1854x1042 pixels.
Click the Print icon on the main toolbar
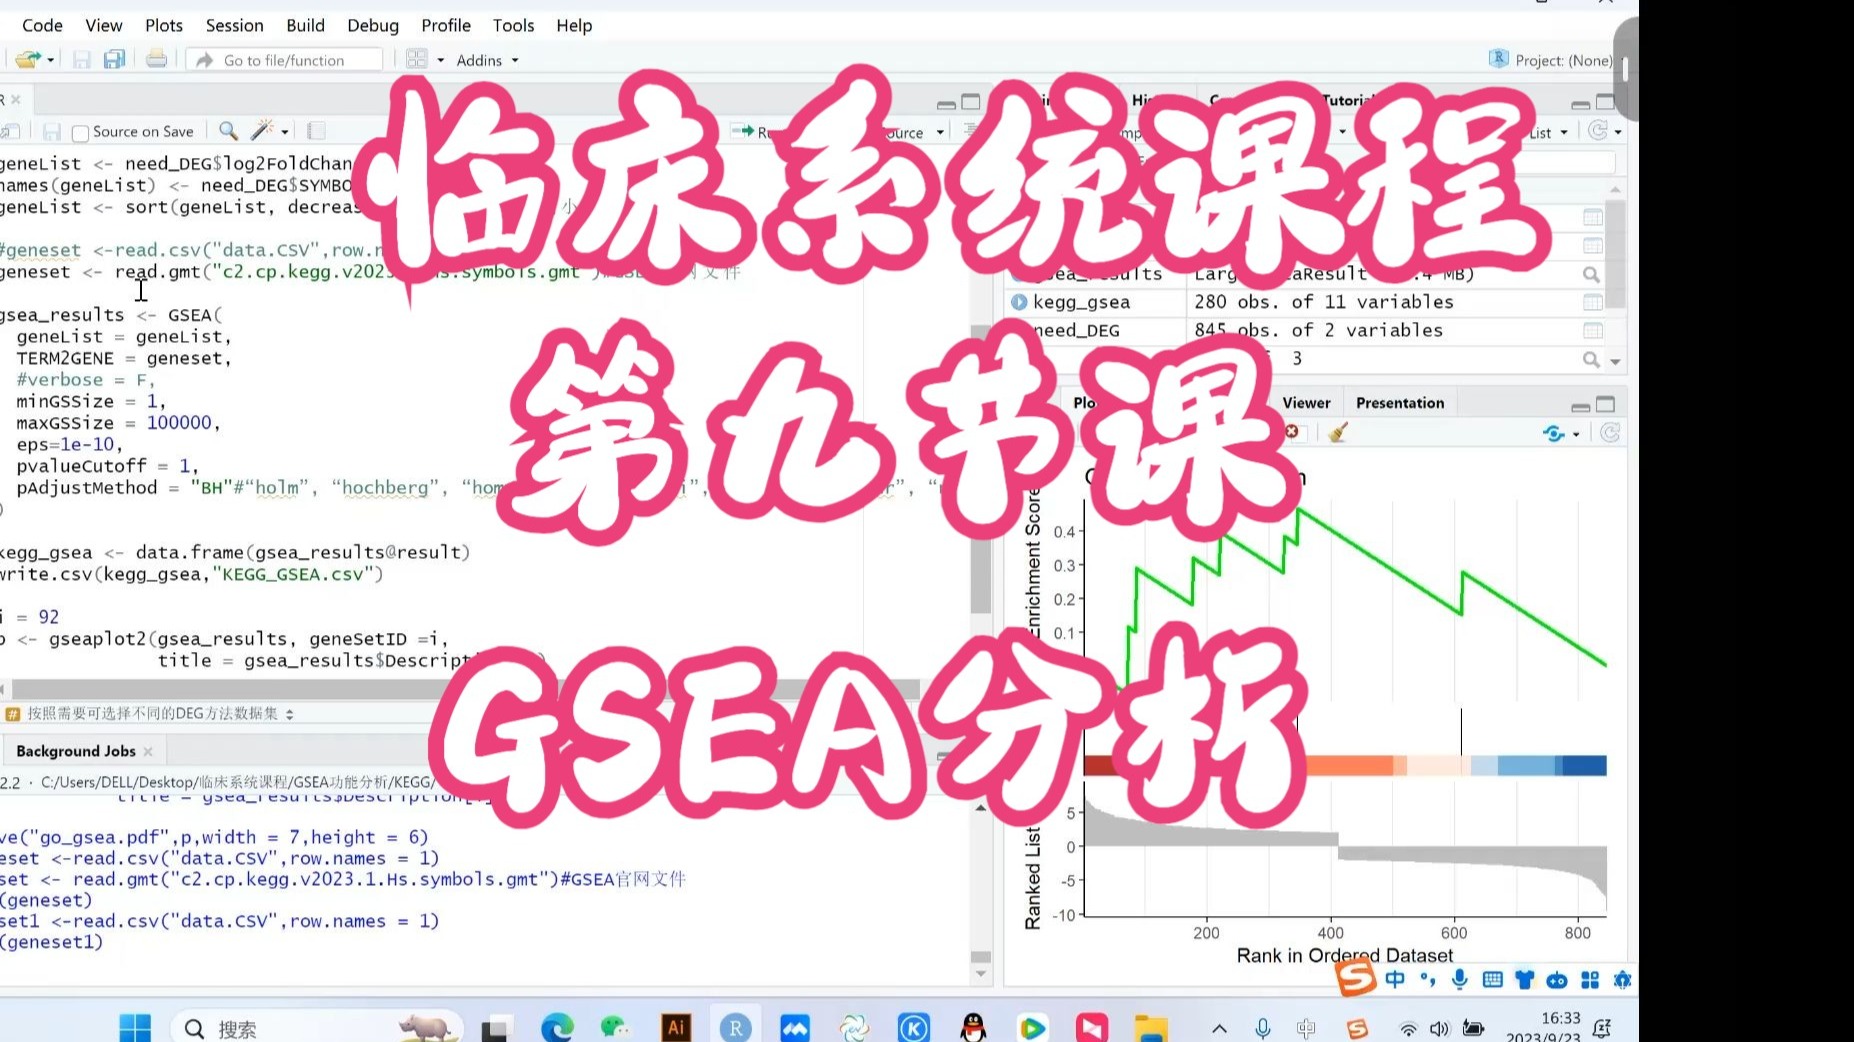point(156,59)
